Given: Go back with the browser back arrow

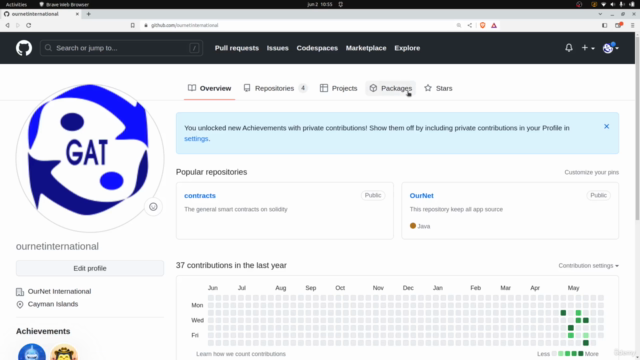Looking at the screenshot, I should (x=7, y=25).
